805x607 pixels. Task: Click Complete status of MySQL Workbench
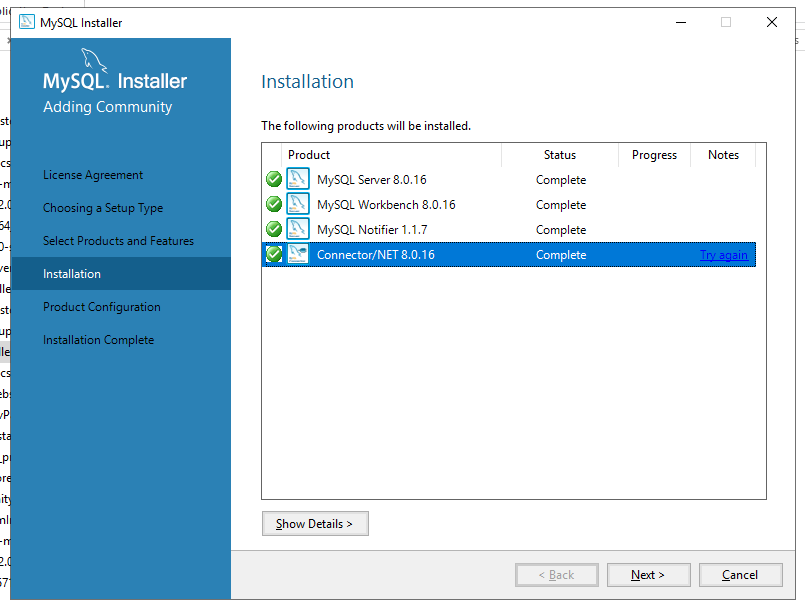pyautogui.click(x=561, y=205)
